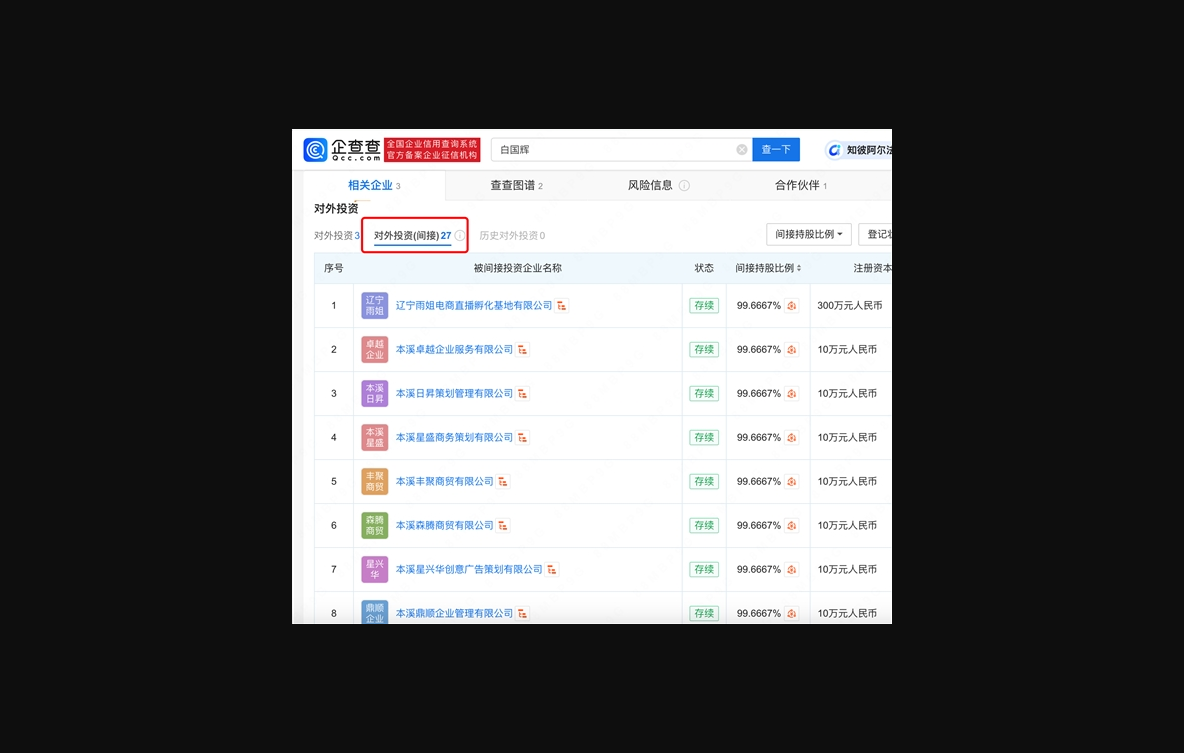Open the 登记 filter dropdown on the right

(x=877, y=234)
